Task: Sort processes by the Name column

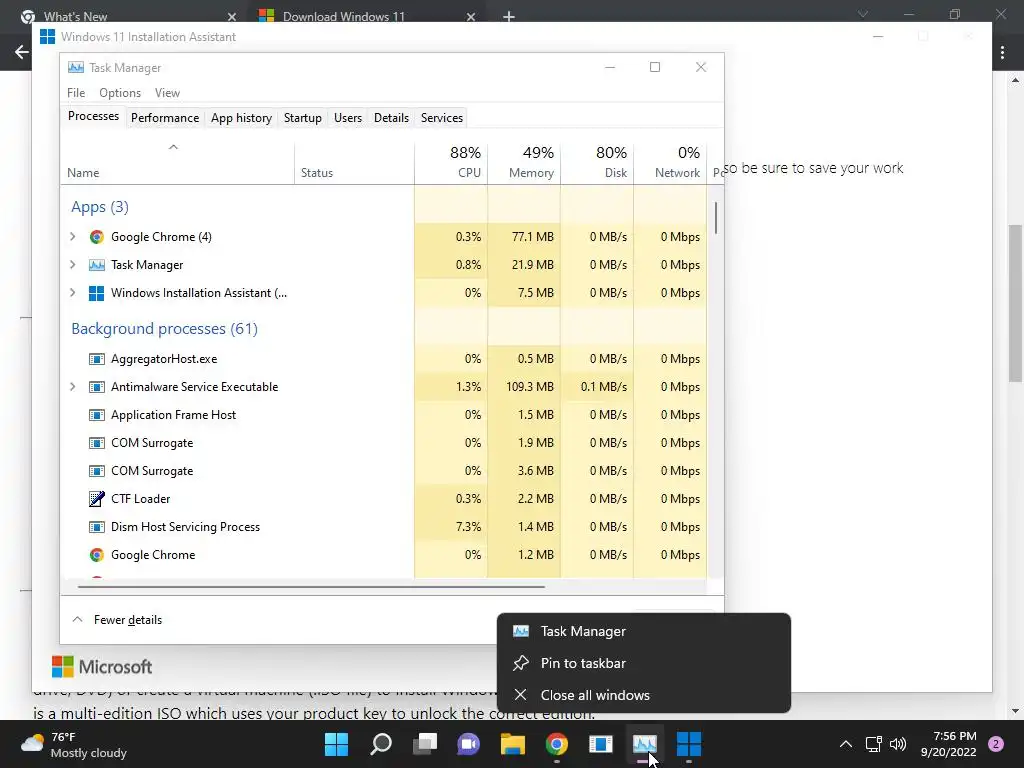Action: pyautogui.click(x=178, y=163)
